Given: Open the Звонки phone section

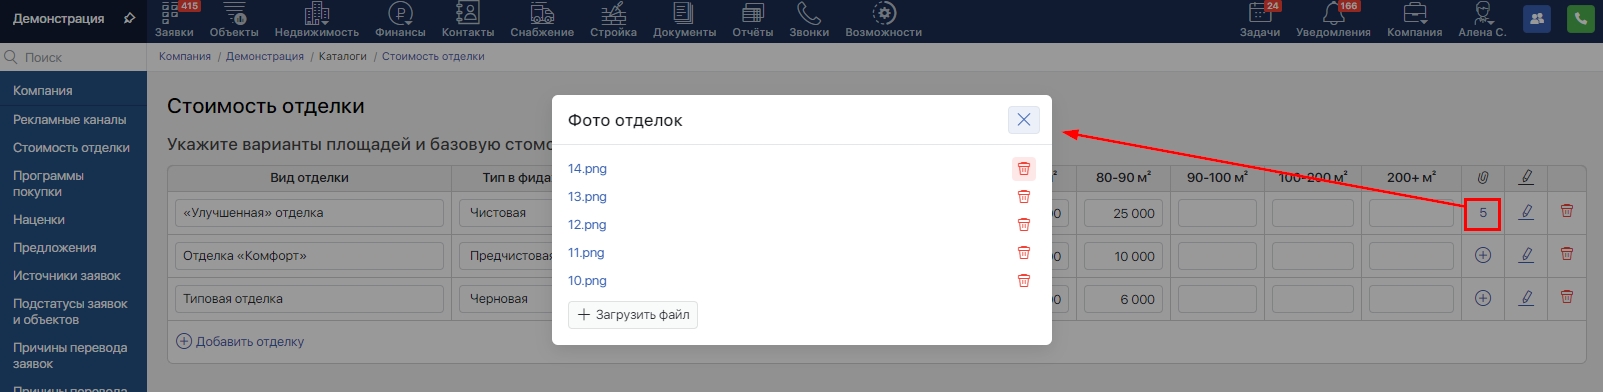Looking at the screenshot, I should click(808, 20).
